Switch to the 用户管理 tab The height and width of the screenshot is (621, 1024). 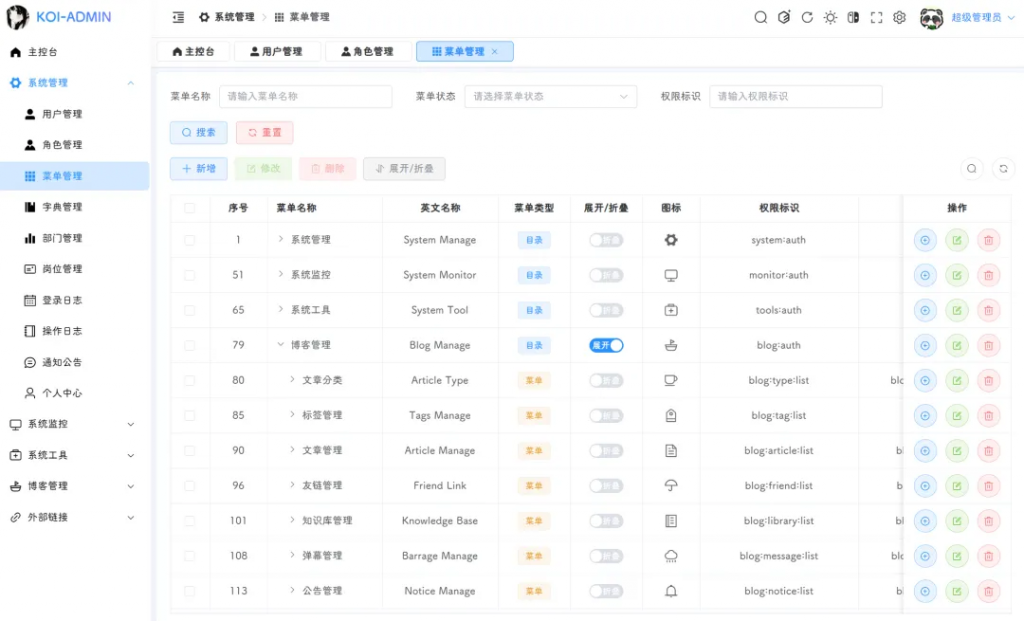(x=277, y=52)
